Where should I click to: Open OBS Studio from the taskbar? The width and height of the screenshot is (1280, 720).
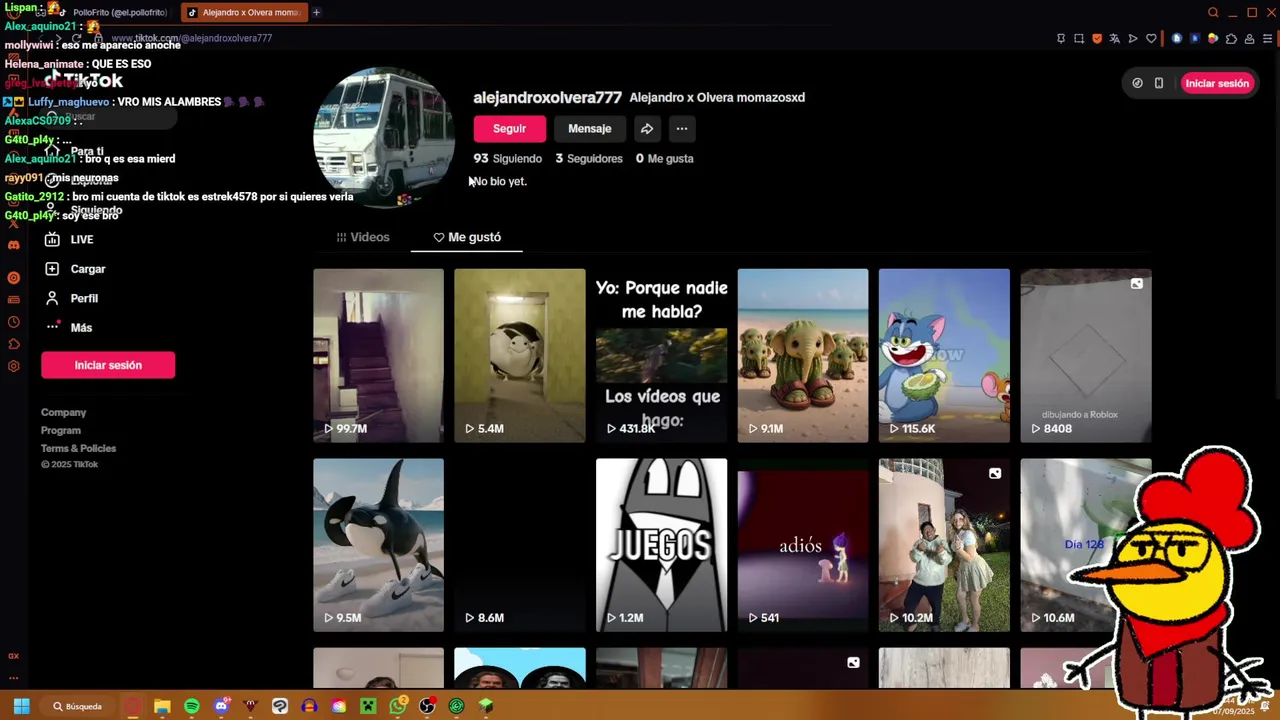427,706
